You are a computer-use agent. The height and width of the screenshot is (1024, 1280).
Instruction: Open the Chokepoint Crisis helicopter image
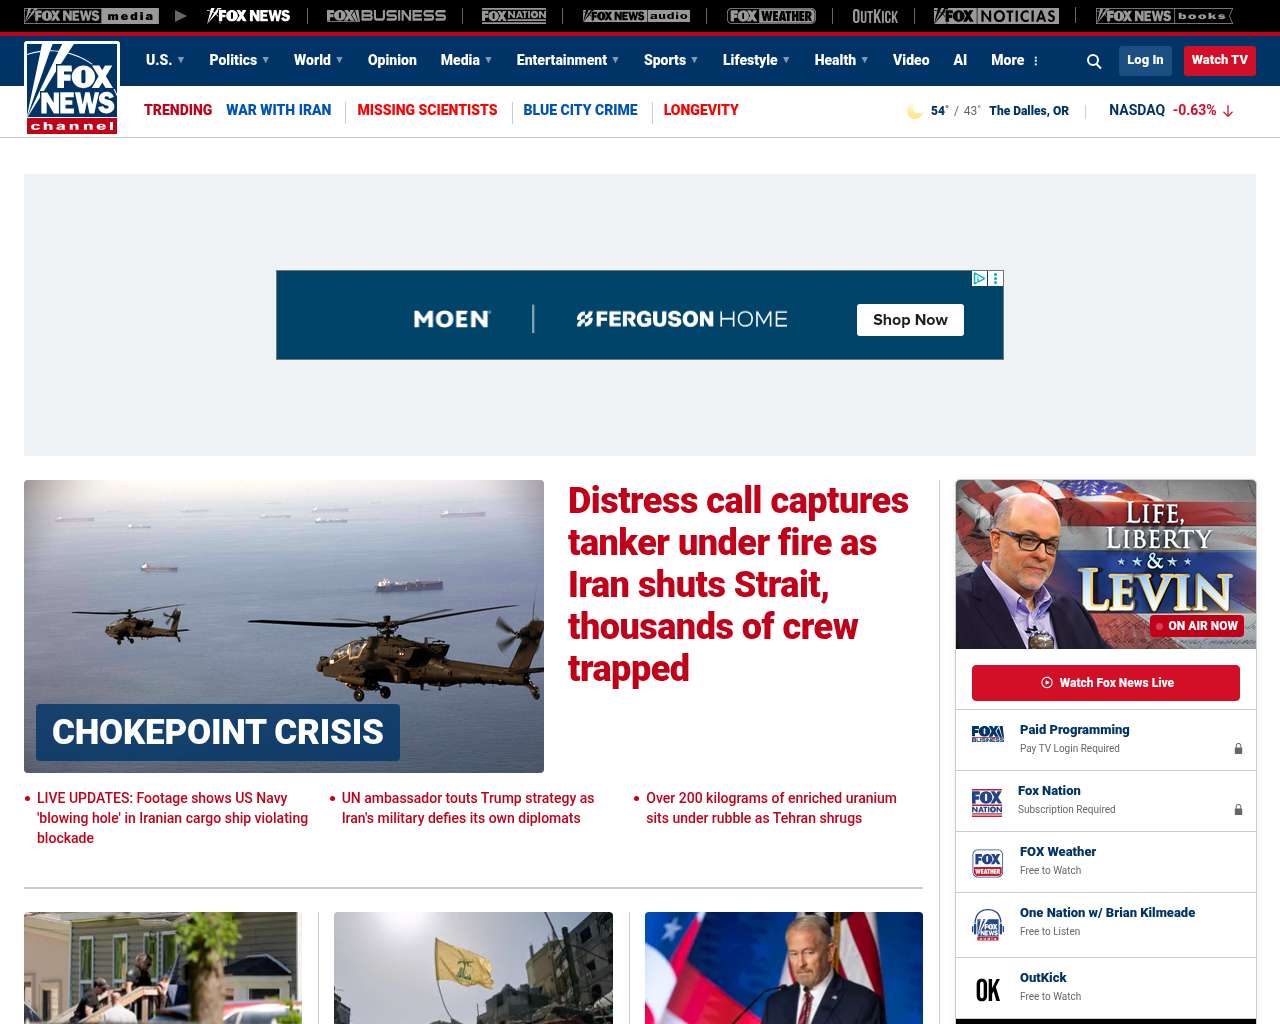tap(284, 600)
